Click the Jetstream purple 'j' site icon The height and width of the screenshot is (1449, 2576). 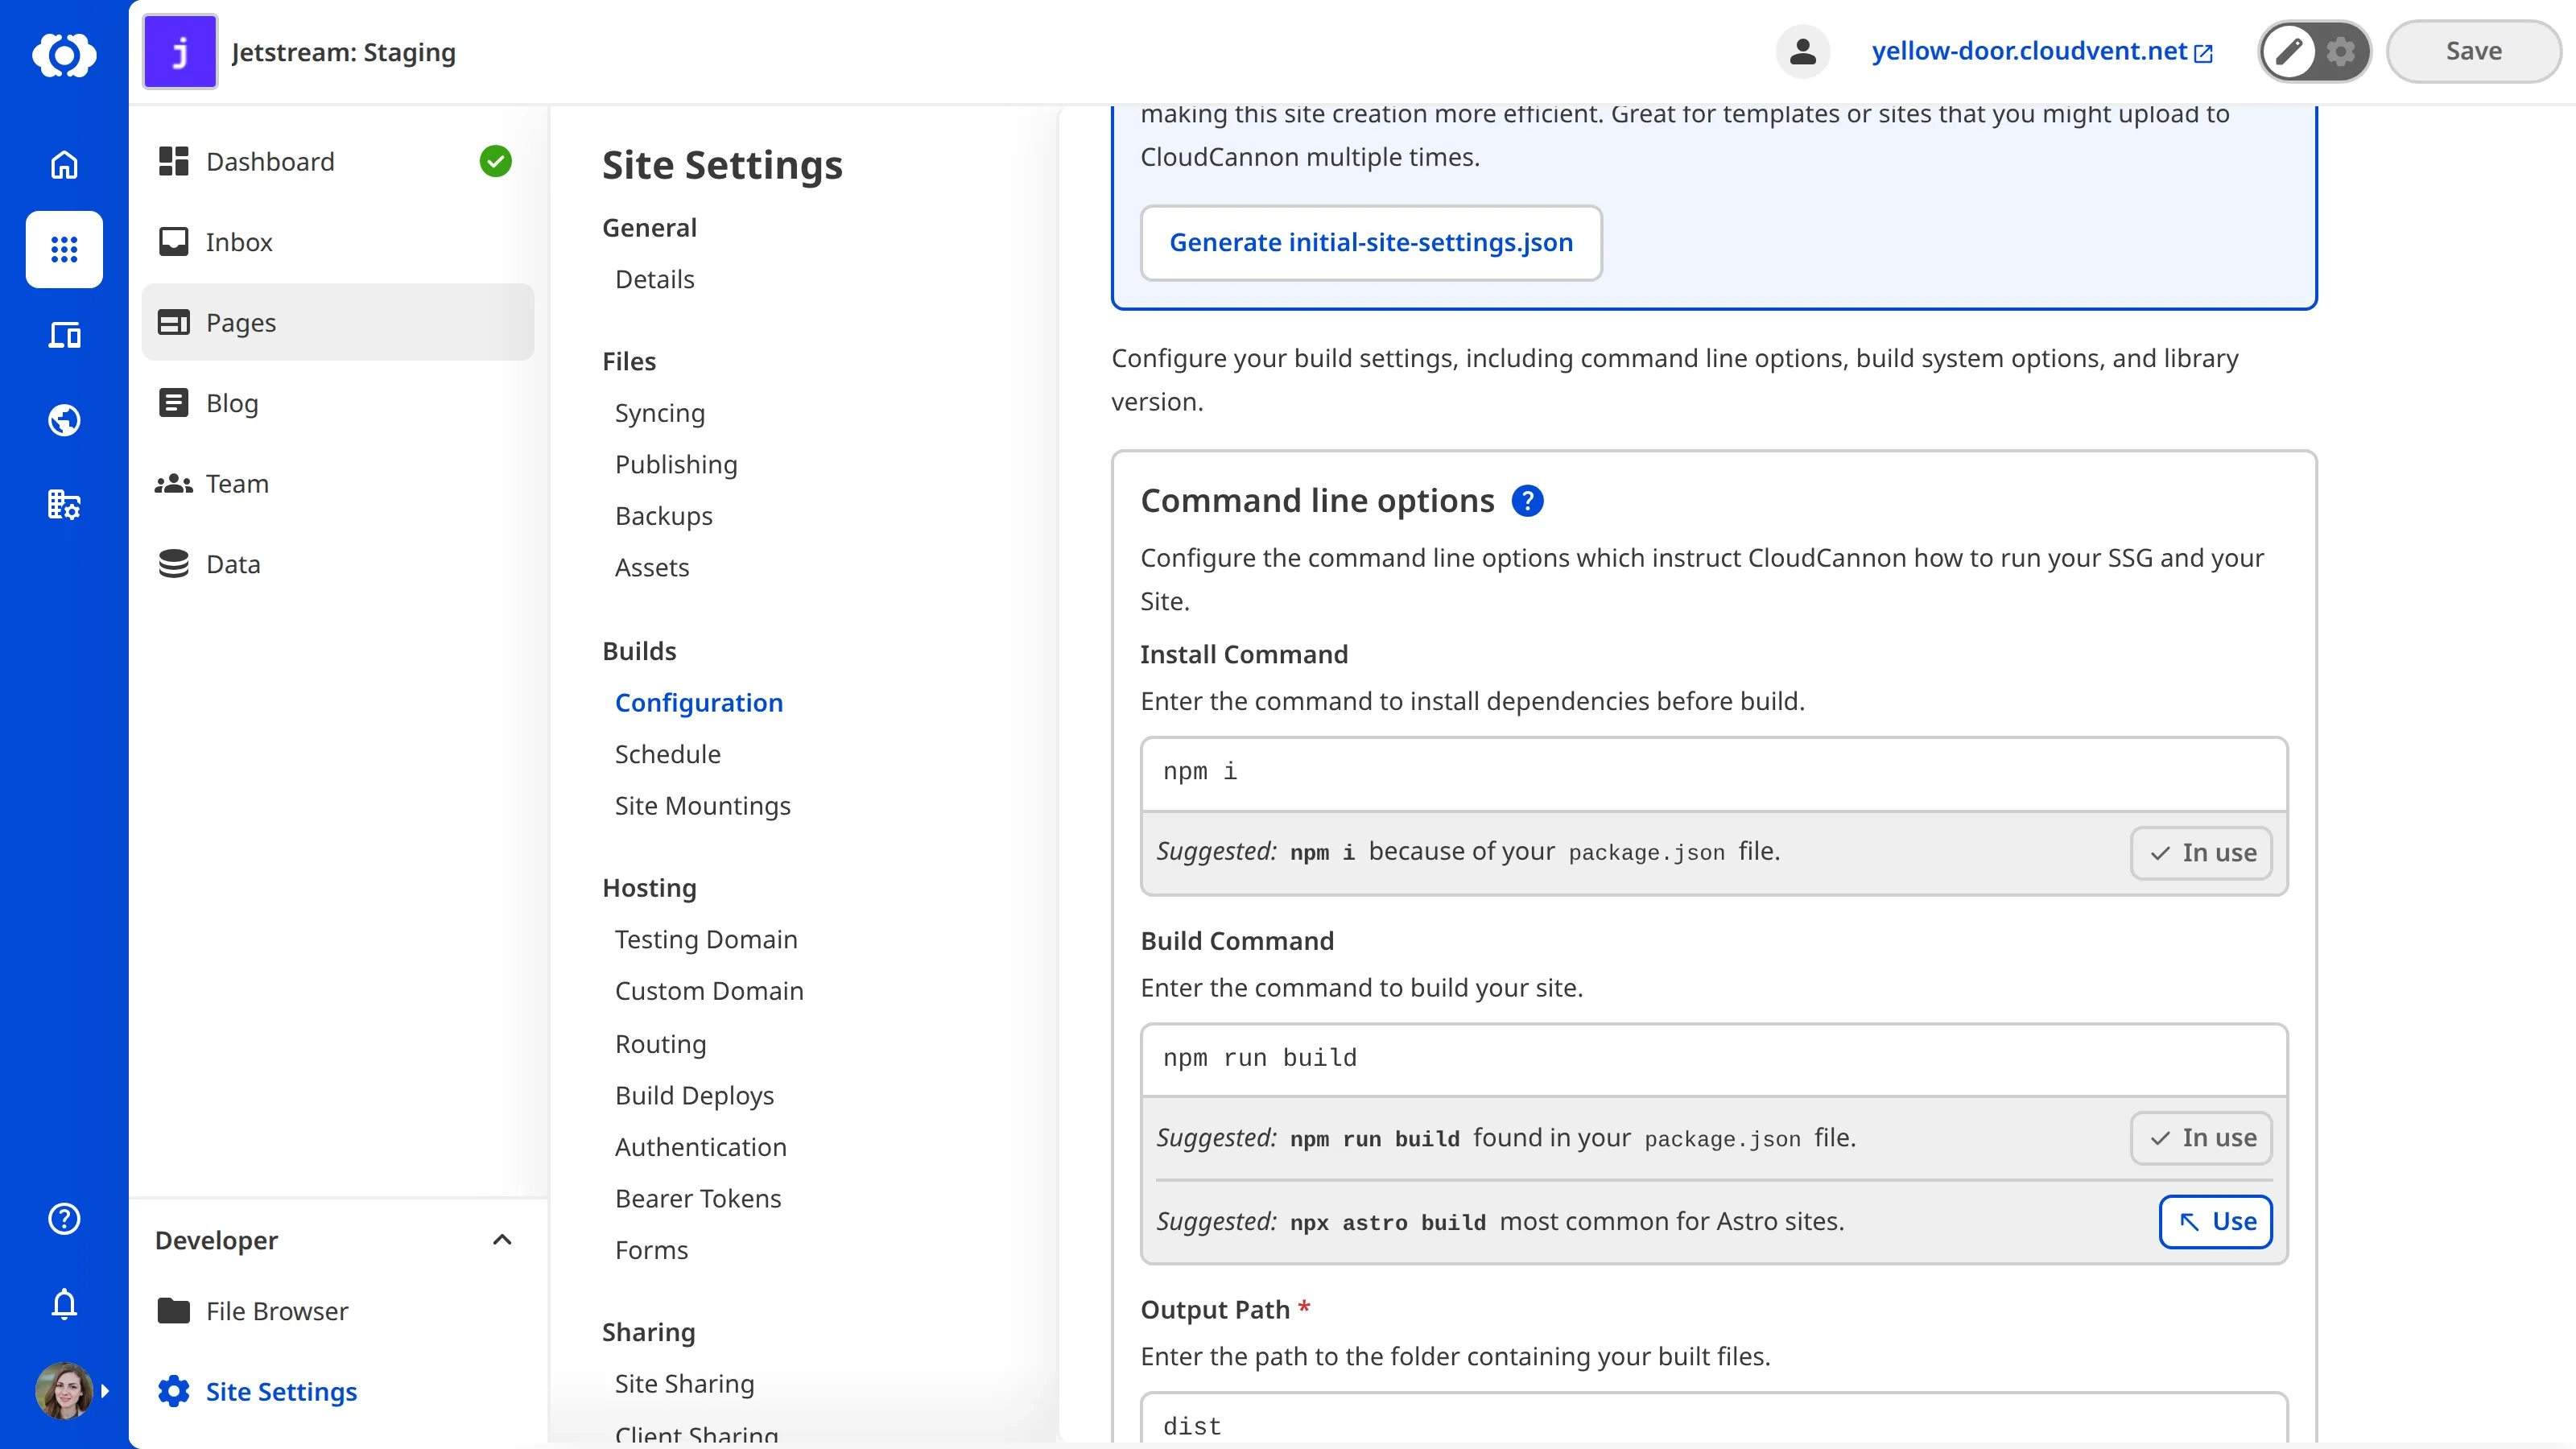point(180,52)
